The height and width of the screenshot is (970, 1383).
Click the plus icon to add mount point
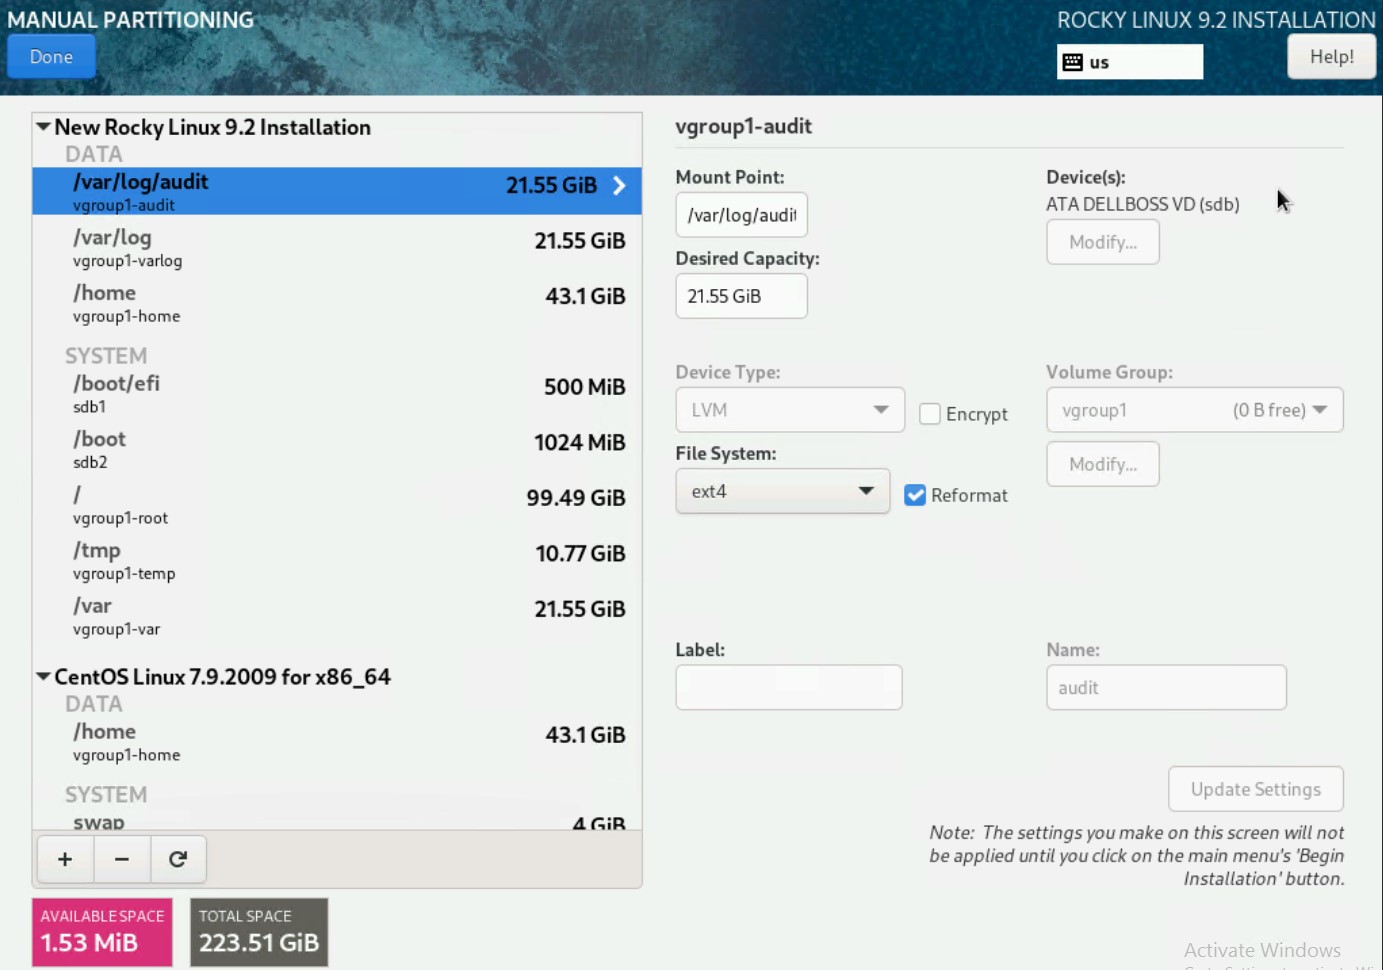coord(65,859)
